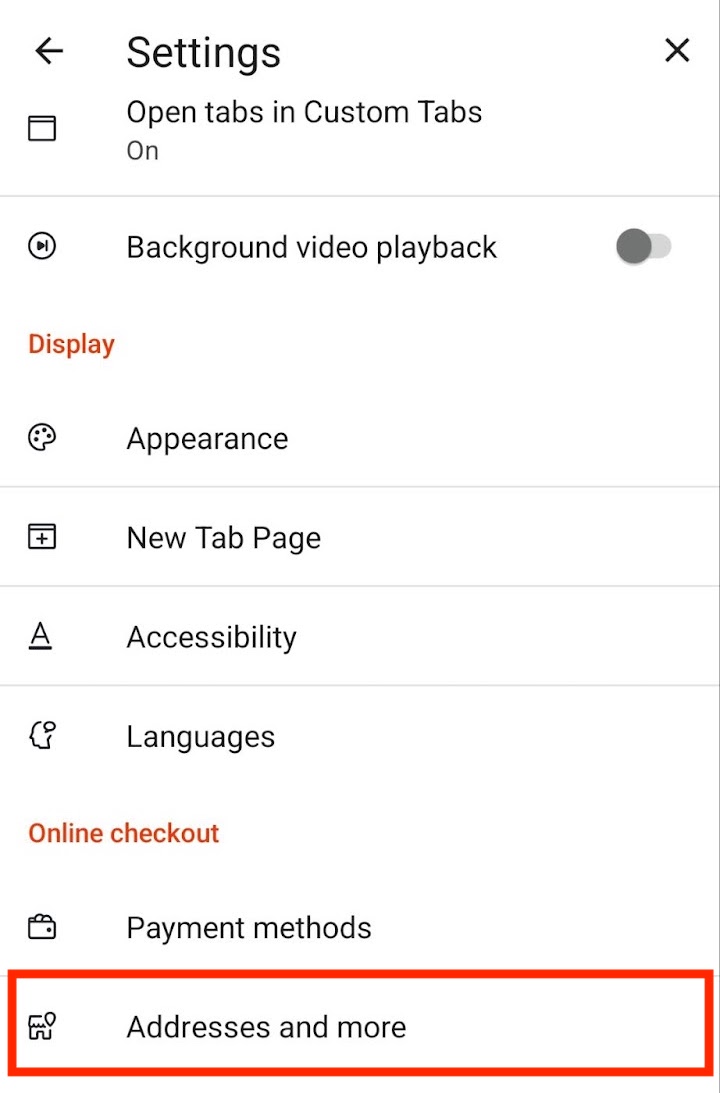Tap Background video playback label
This screenshot has height=1093, width=720.
[312, 247]
